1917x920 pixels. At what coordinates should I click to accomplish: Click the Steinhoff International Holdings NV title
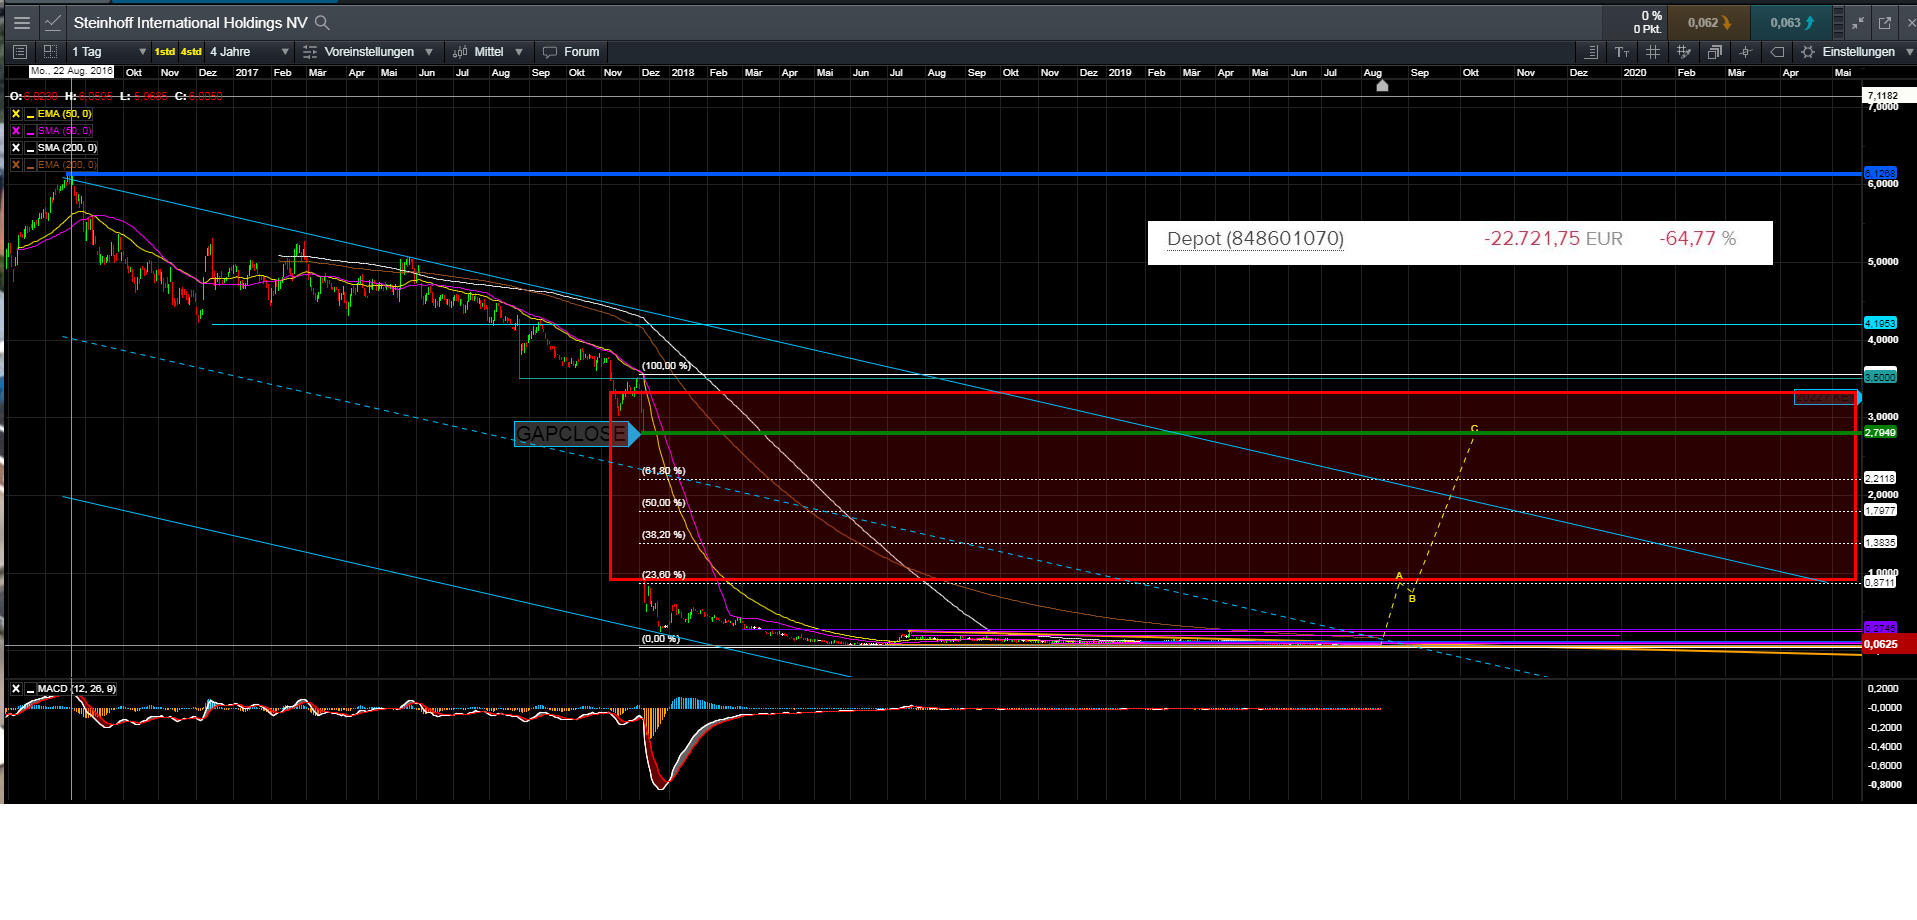point(190,22)
